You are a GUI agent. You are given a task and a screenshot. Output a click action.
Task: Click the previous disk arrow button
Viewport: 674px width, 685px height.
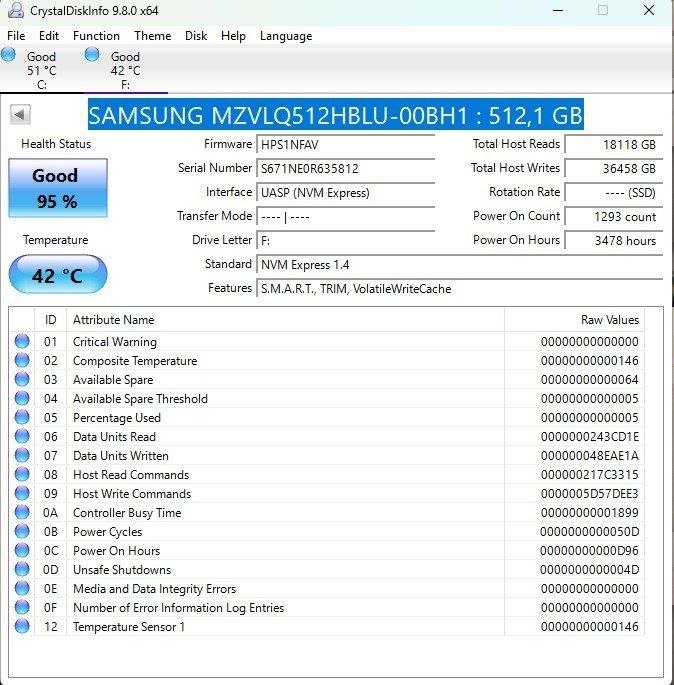(x=20, y=114)
